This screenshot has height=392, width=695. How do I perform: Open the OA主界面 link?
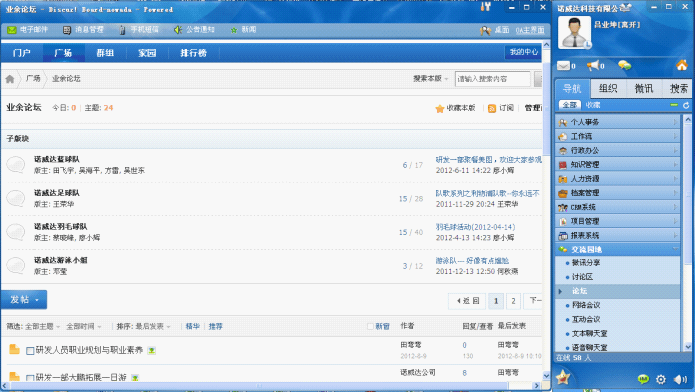pos(530,30)
